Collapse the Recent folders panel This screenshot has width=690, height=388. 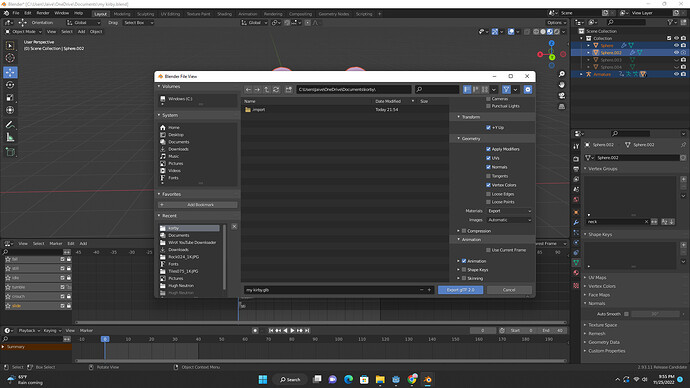point(159,216)
